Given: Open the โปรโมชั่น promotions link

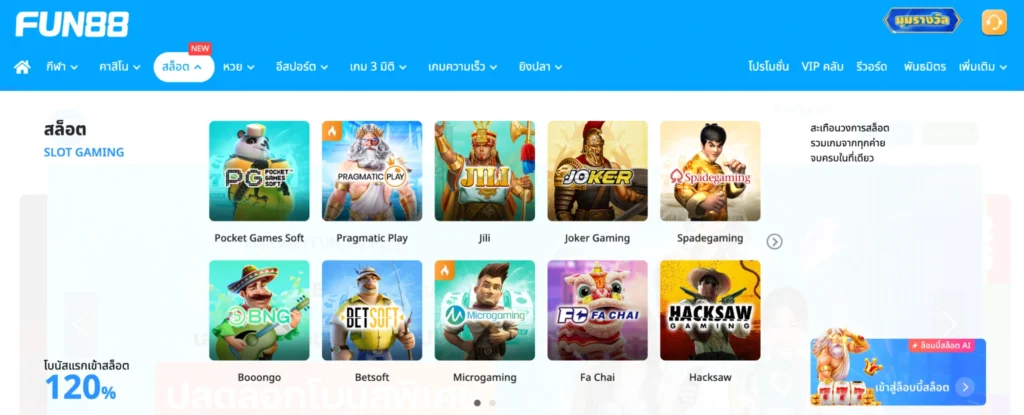Looking at the screenshot, I should (769, 67).
